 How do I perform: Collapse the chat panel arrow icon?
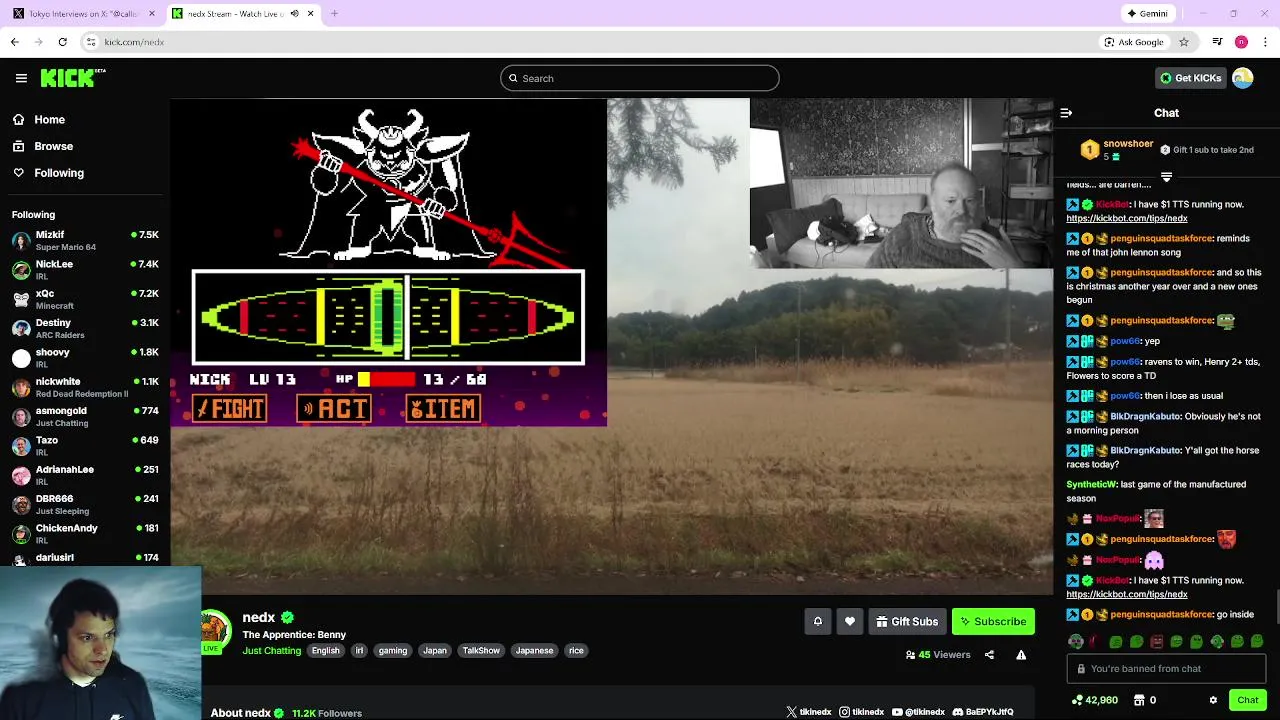pyautogui.click(x=1066, y=113)
